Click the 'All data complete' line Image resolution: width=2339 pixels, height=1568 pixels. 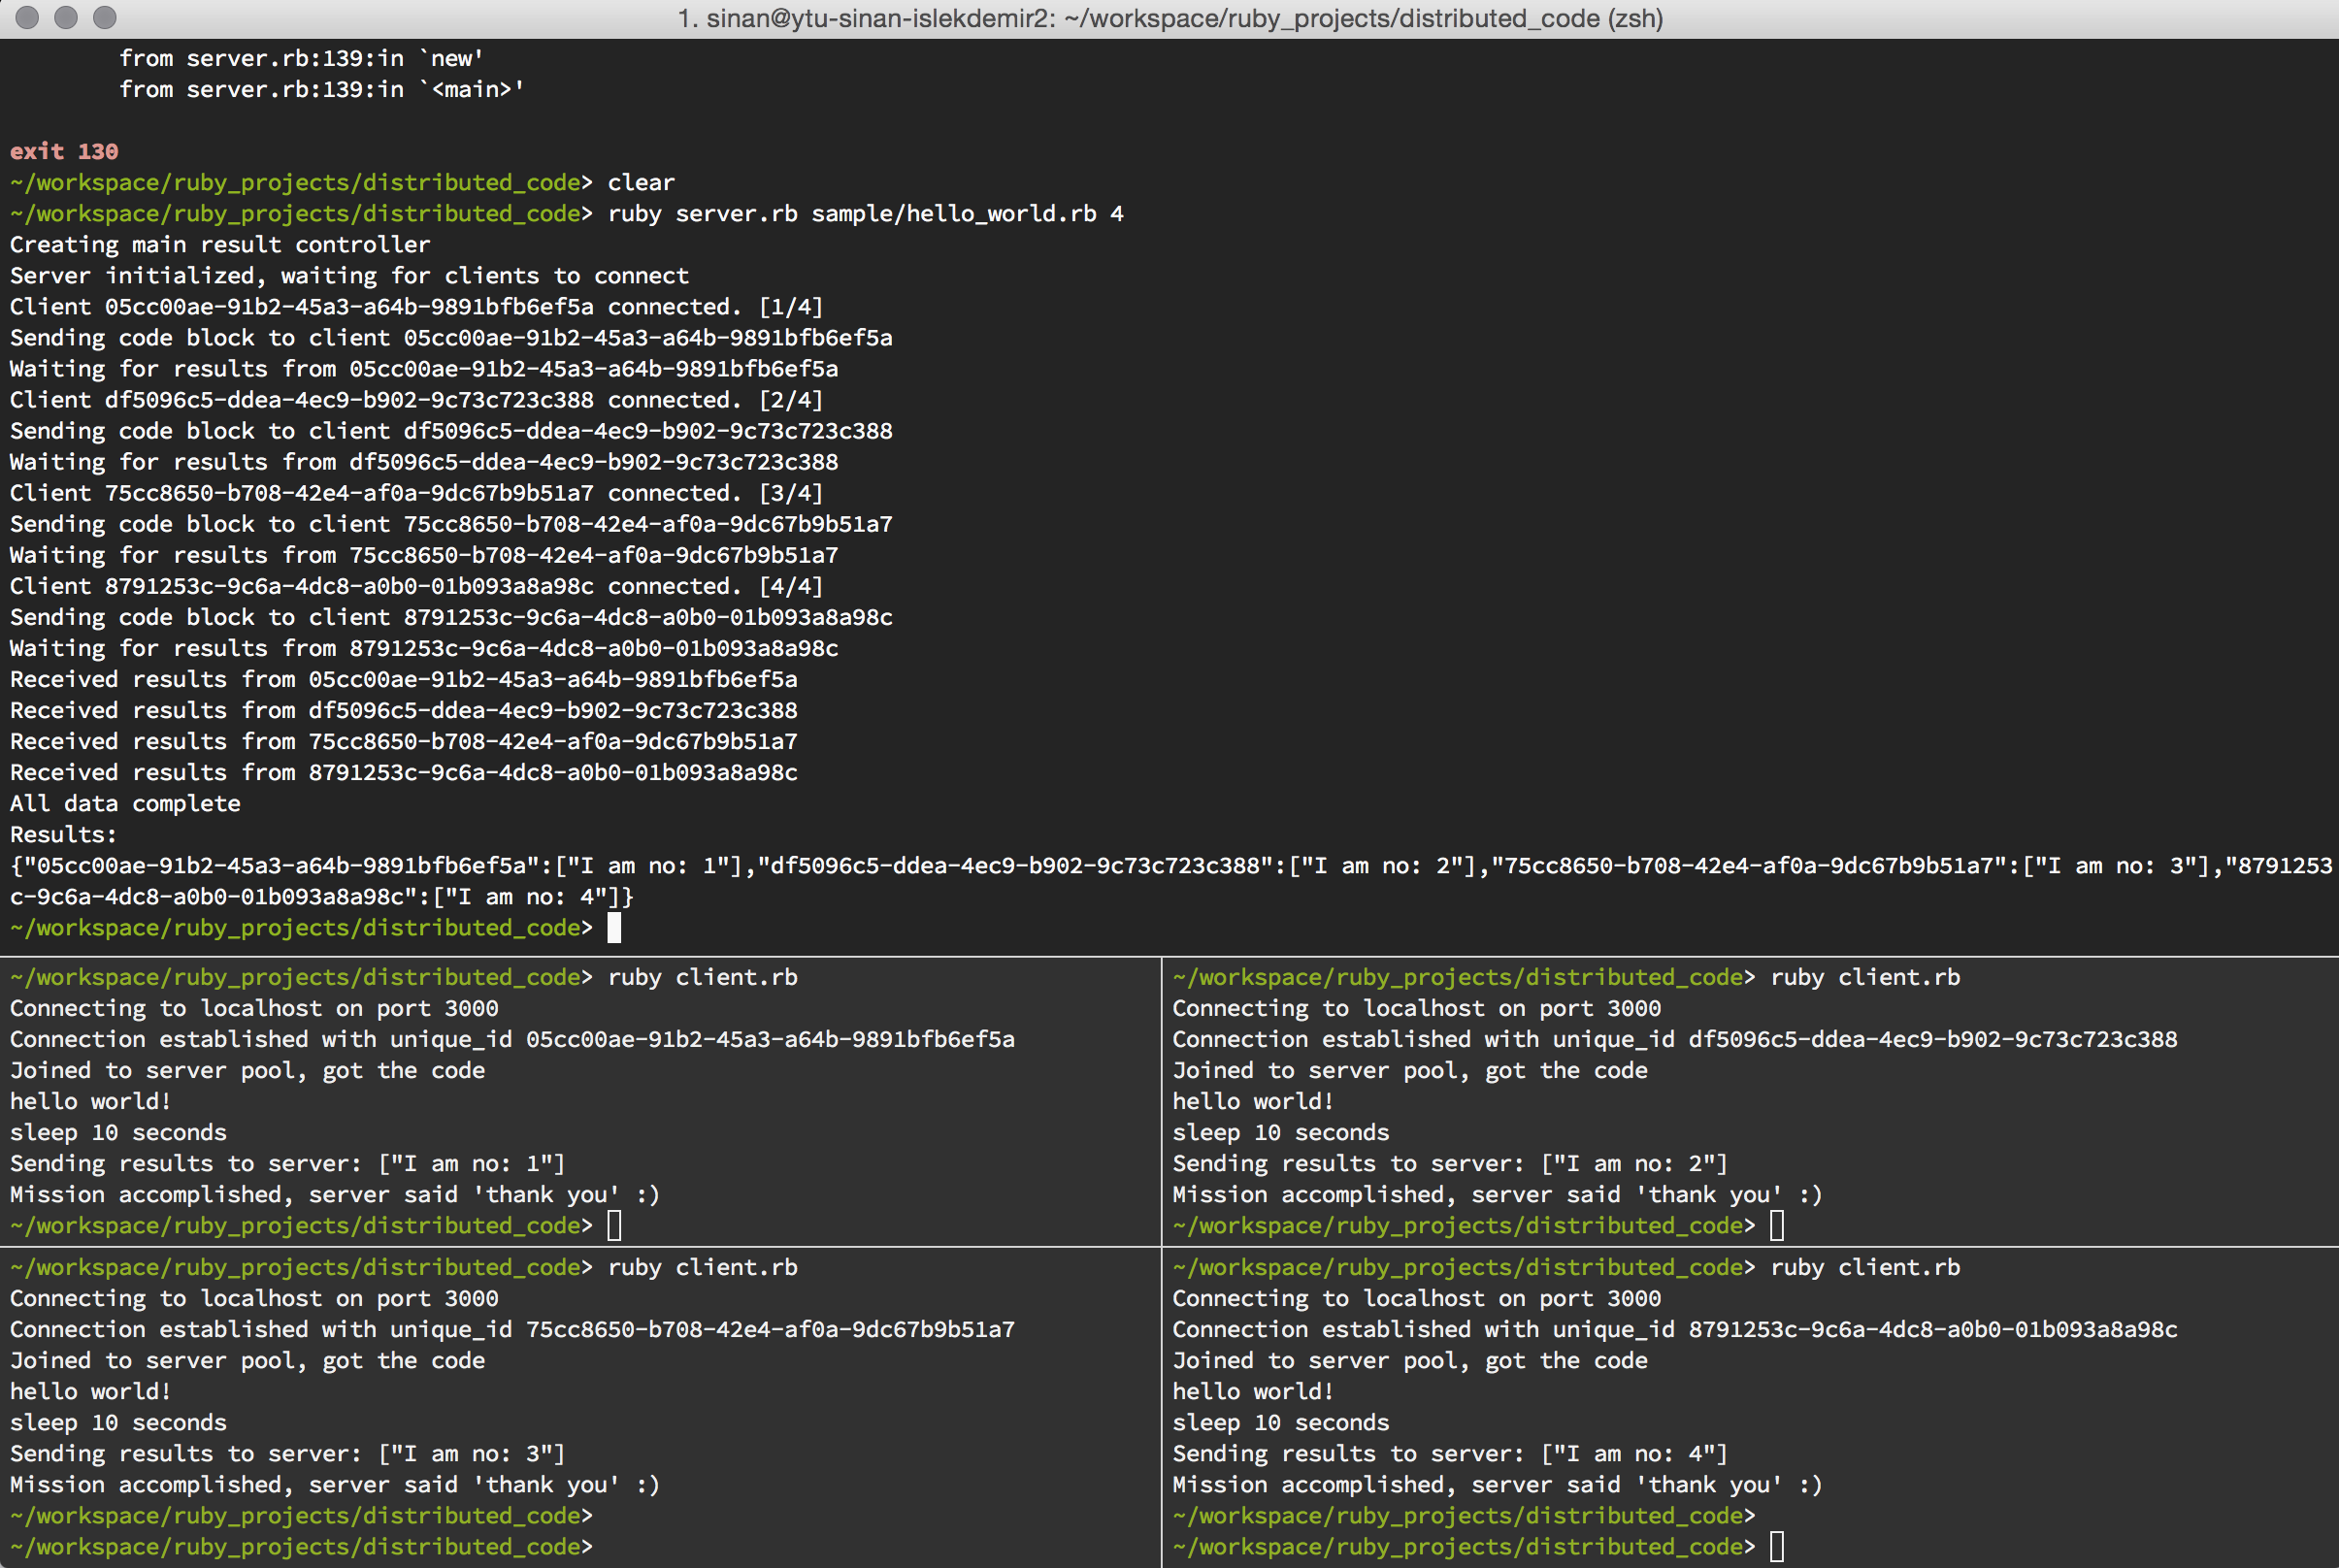[x=125, y=803]
